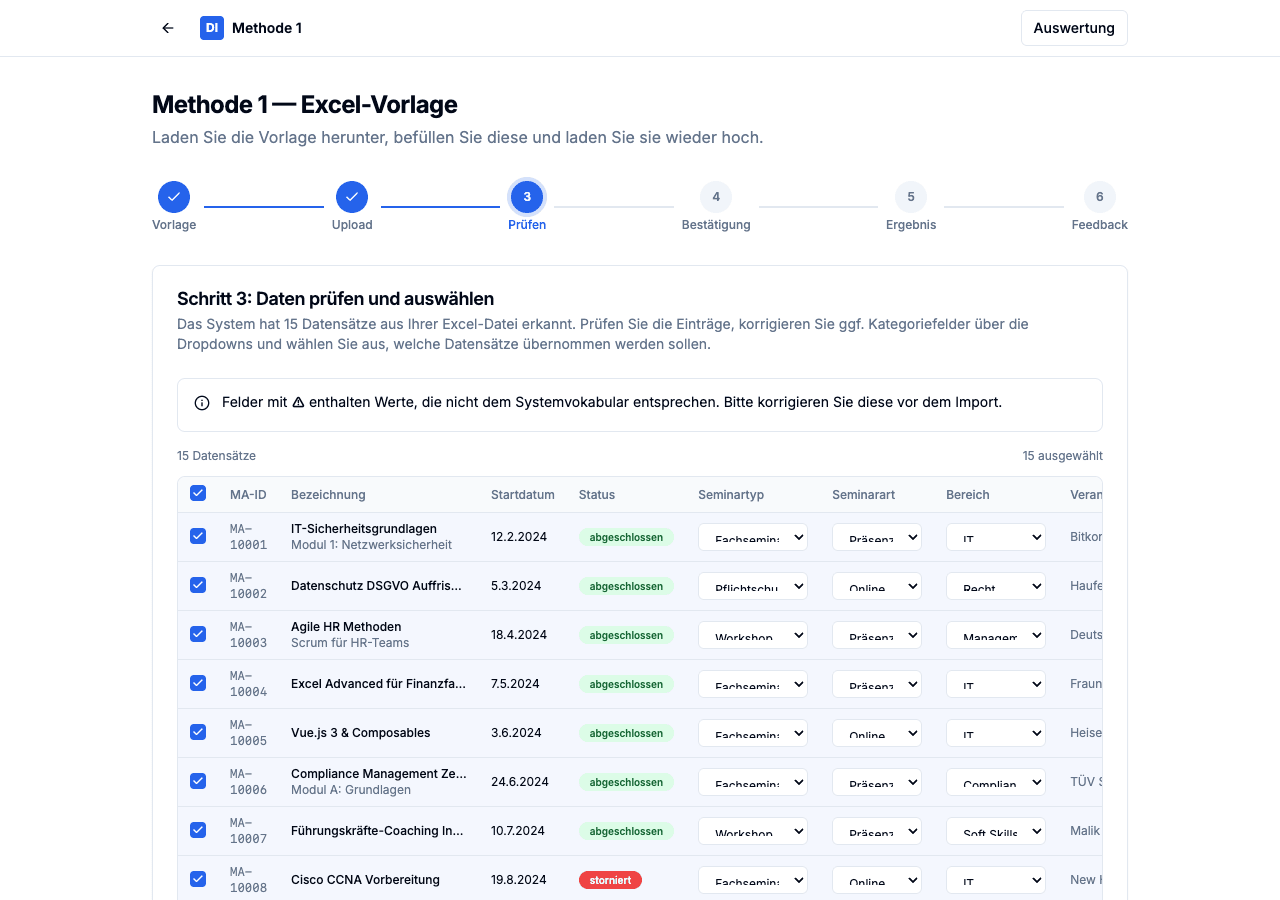This screenshot has width=1280, height=900.
Task: Click the Prüfen step 3 circle
Action: click(527, 197)
